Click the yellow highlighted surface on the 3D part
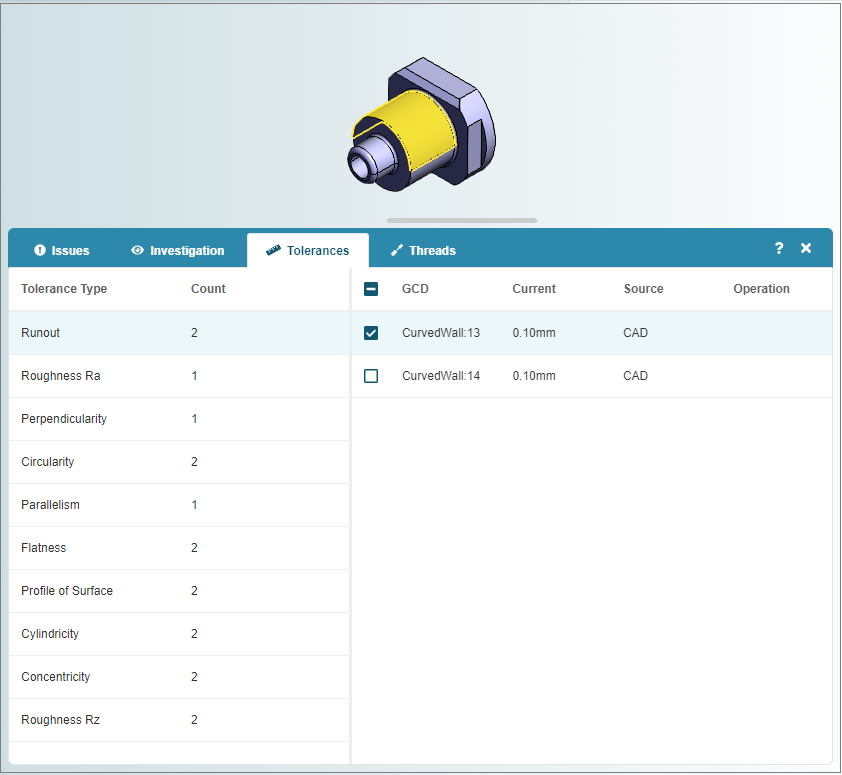 (x=422, y=129)
